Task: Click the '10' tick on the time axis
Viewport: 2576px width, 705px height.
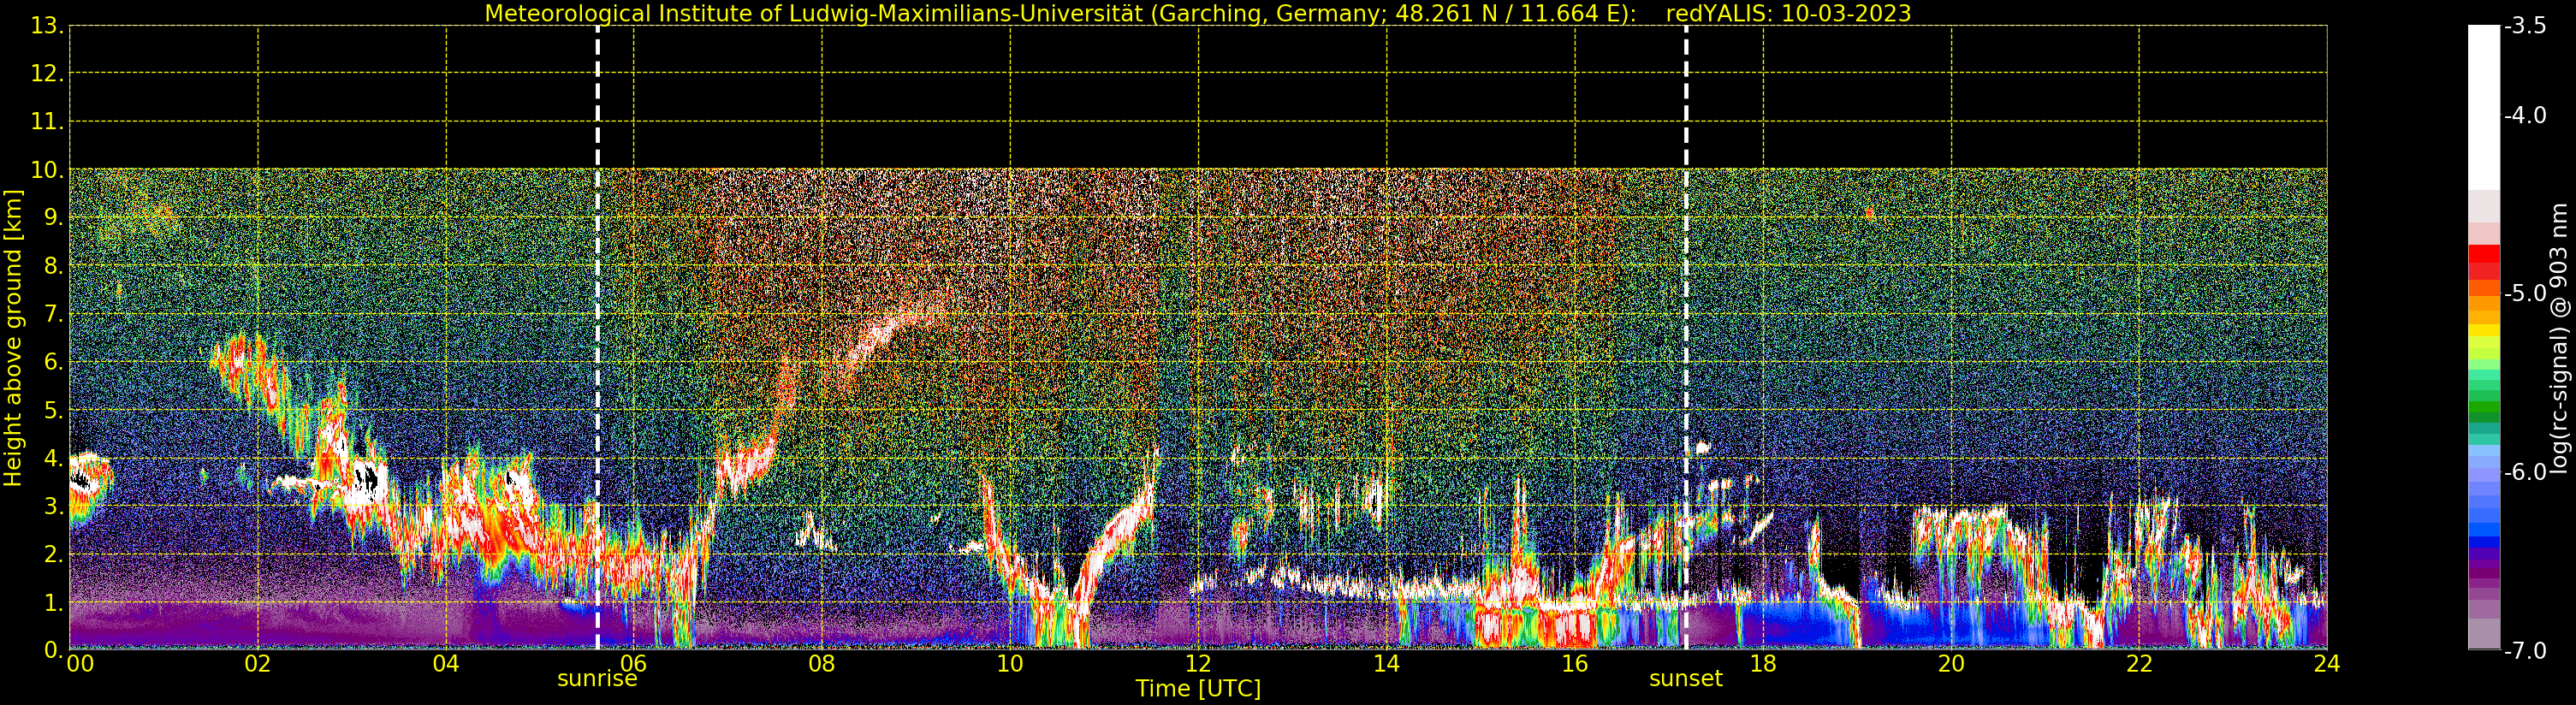Action: tap(1010, 664)
